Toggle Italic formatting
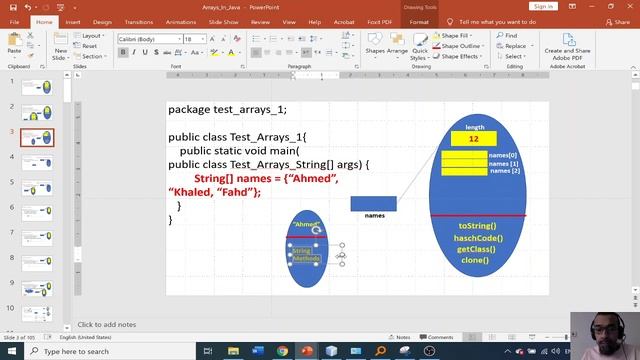 [134, 52]
